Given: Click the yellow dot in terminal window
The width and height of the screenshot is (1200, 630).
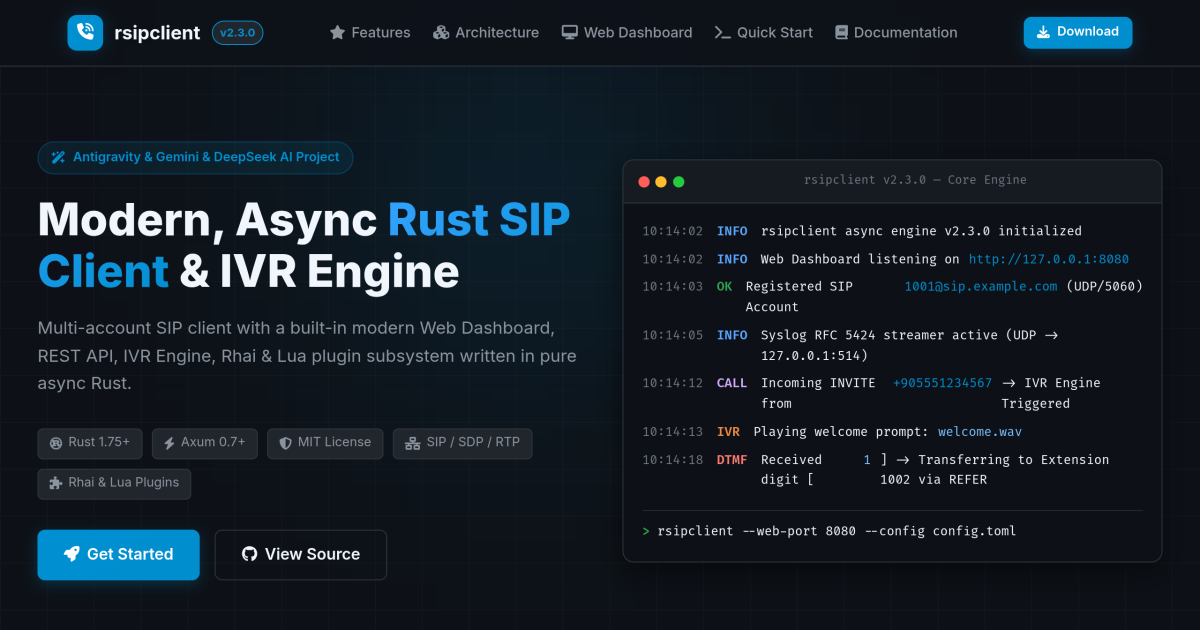Looking at the screenshot, I should (660, 181).
